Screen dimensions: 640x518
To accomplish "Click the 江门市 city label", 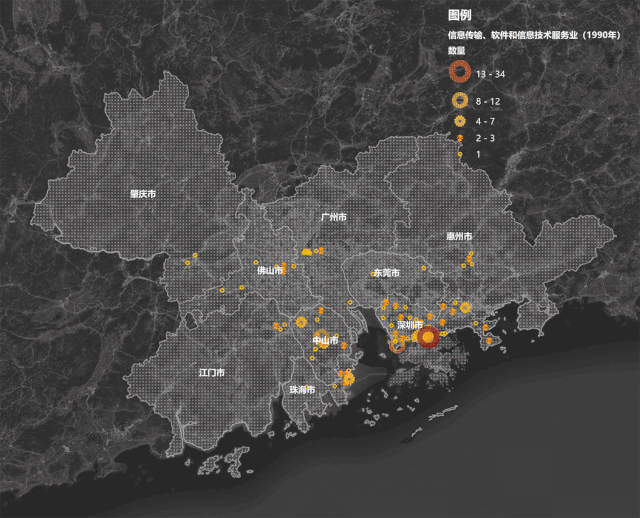I will pos(211,372).
